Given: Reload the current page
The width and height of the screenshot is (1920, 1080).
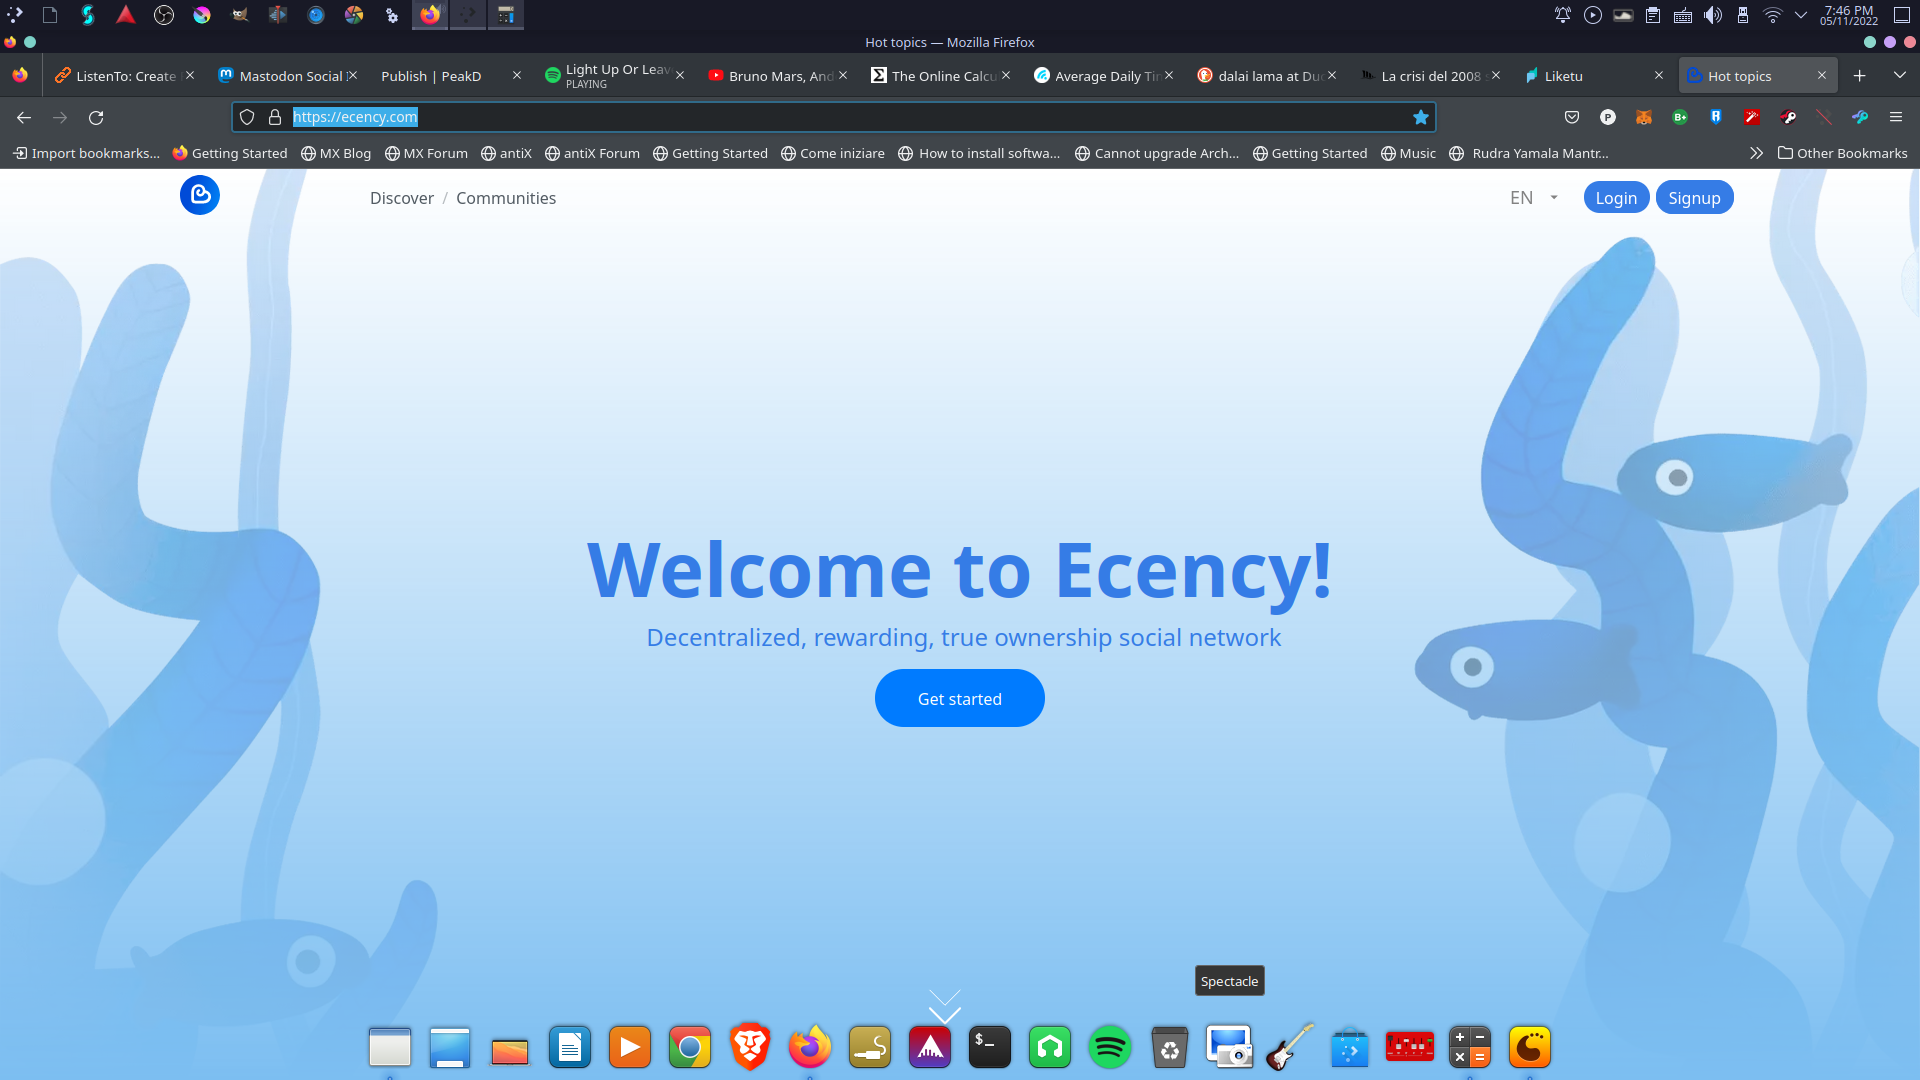Looking at the screenshot, I should (96, 118).
